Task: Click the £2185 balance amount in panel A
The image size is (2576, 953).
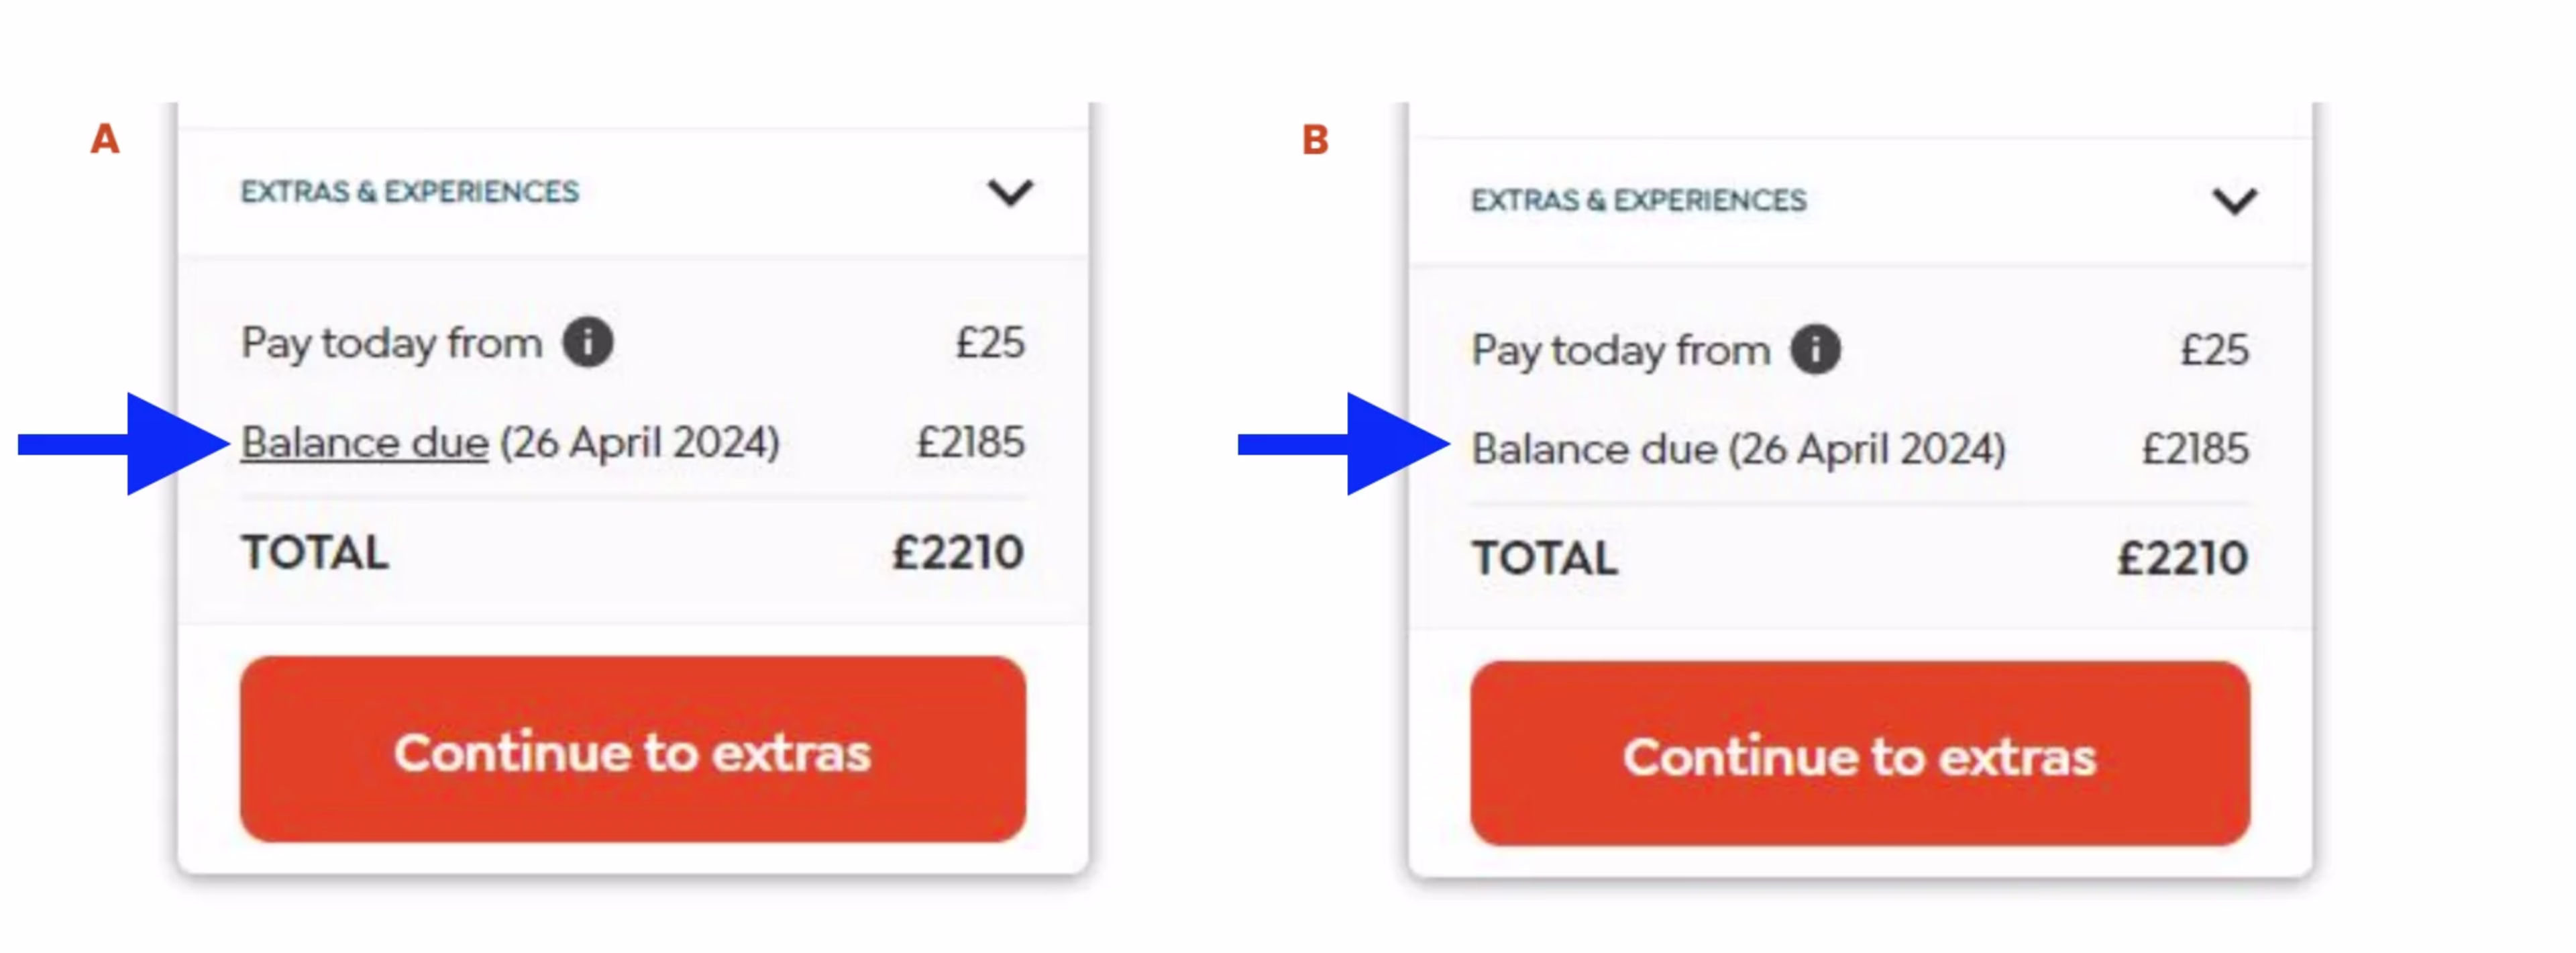Action: tap(971, 442)
